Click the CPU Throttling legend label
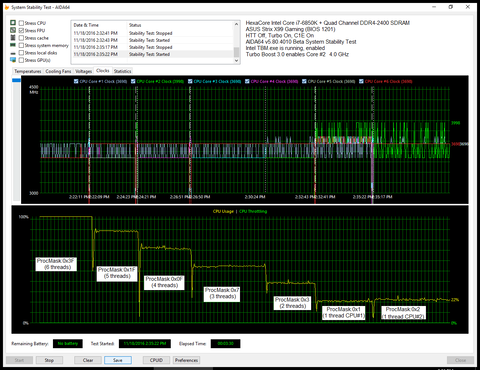Viewport: 480px width, 370px height. pyautogui.click(x=253, y=211)
